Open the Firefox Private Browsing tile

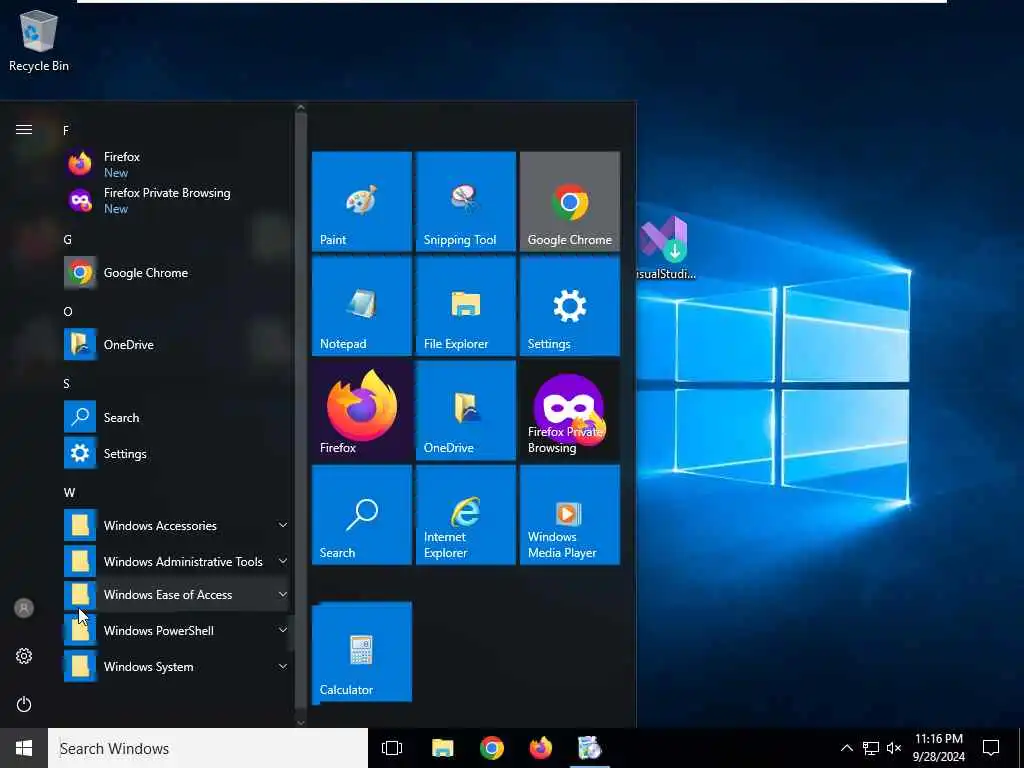point(569,410)
